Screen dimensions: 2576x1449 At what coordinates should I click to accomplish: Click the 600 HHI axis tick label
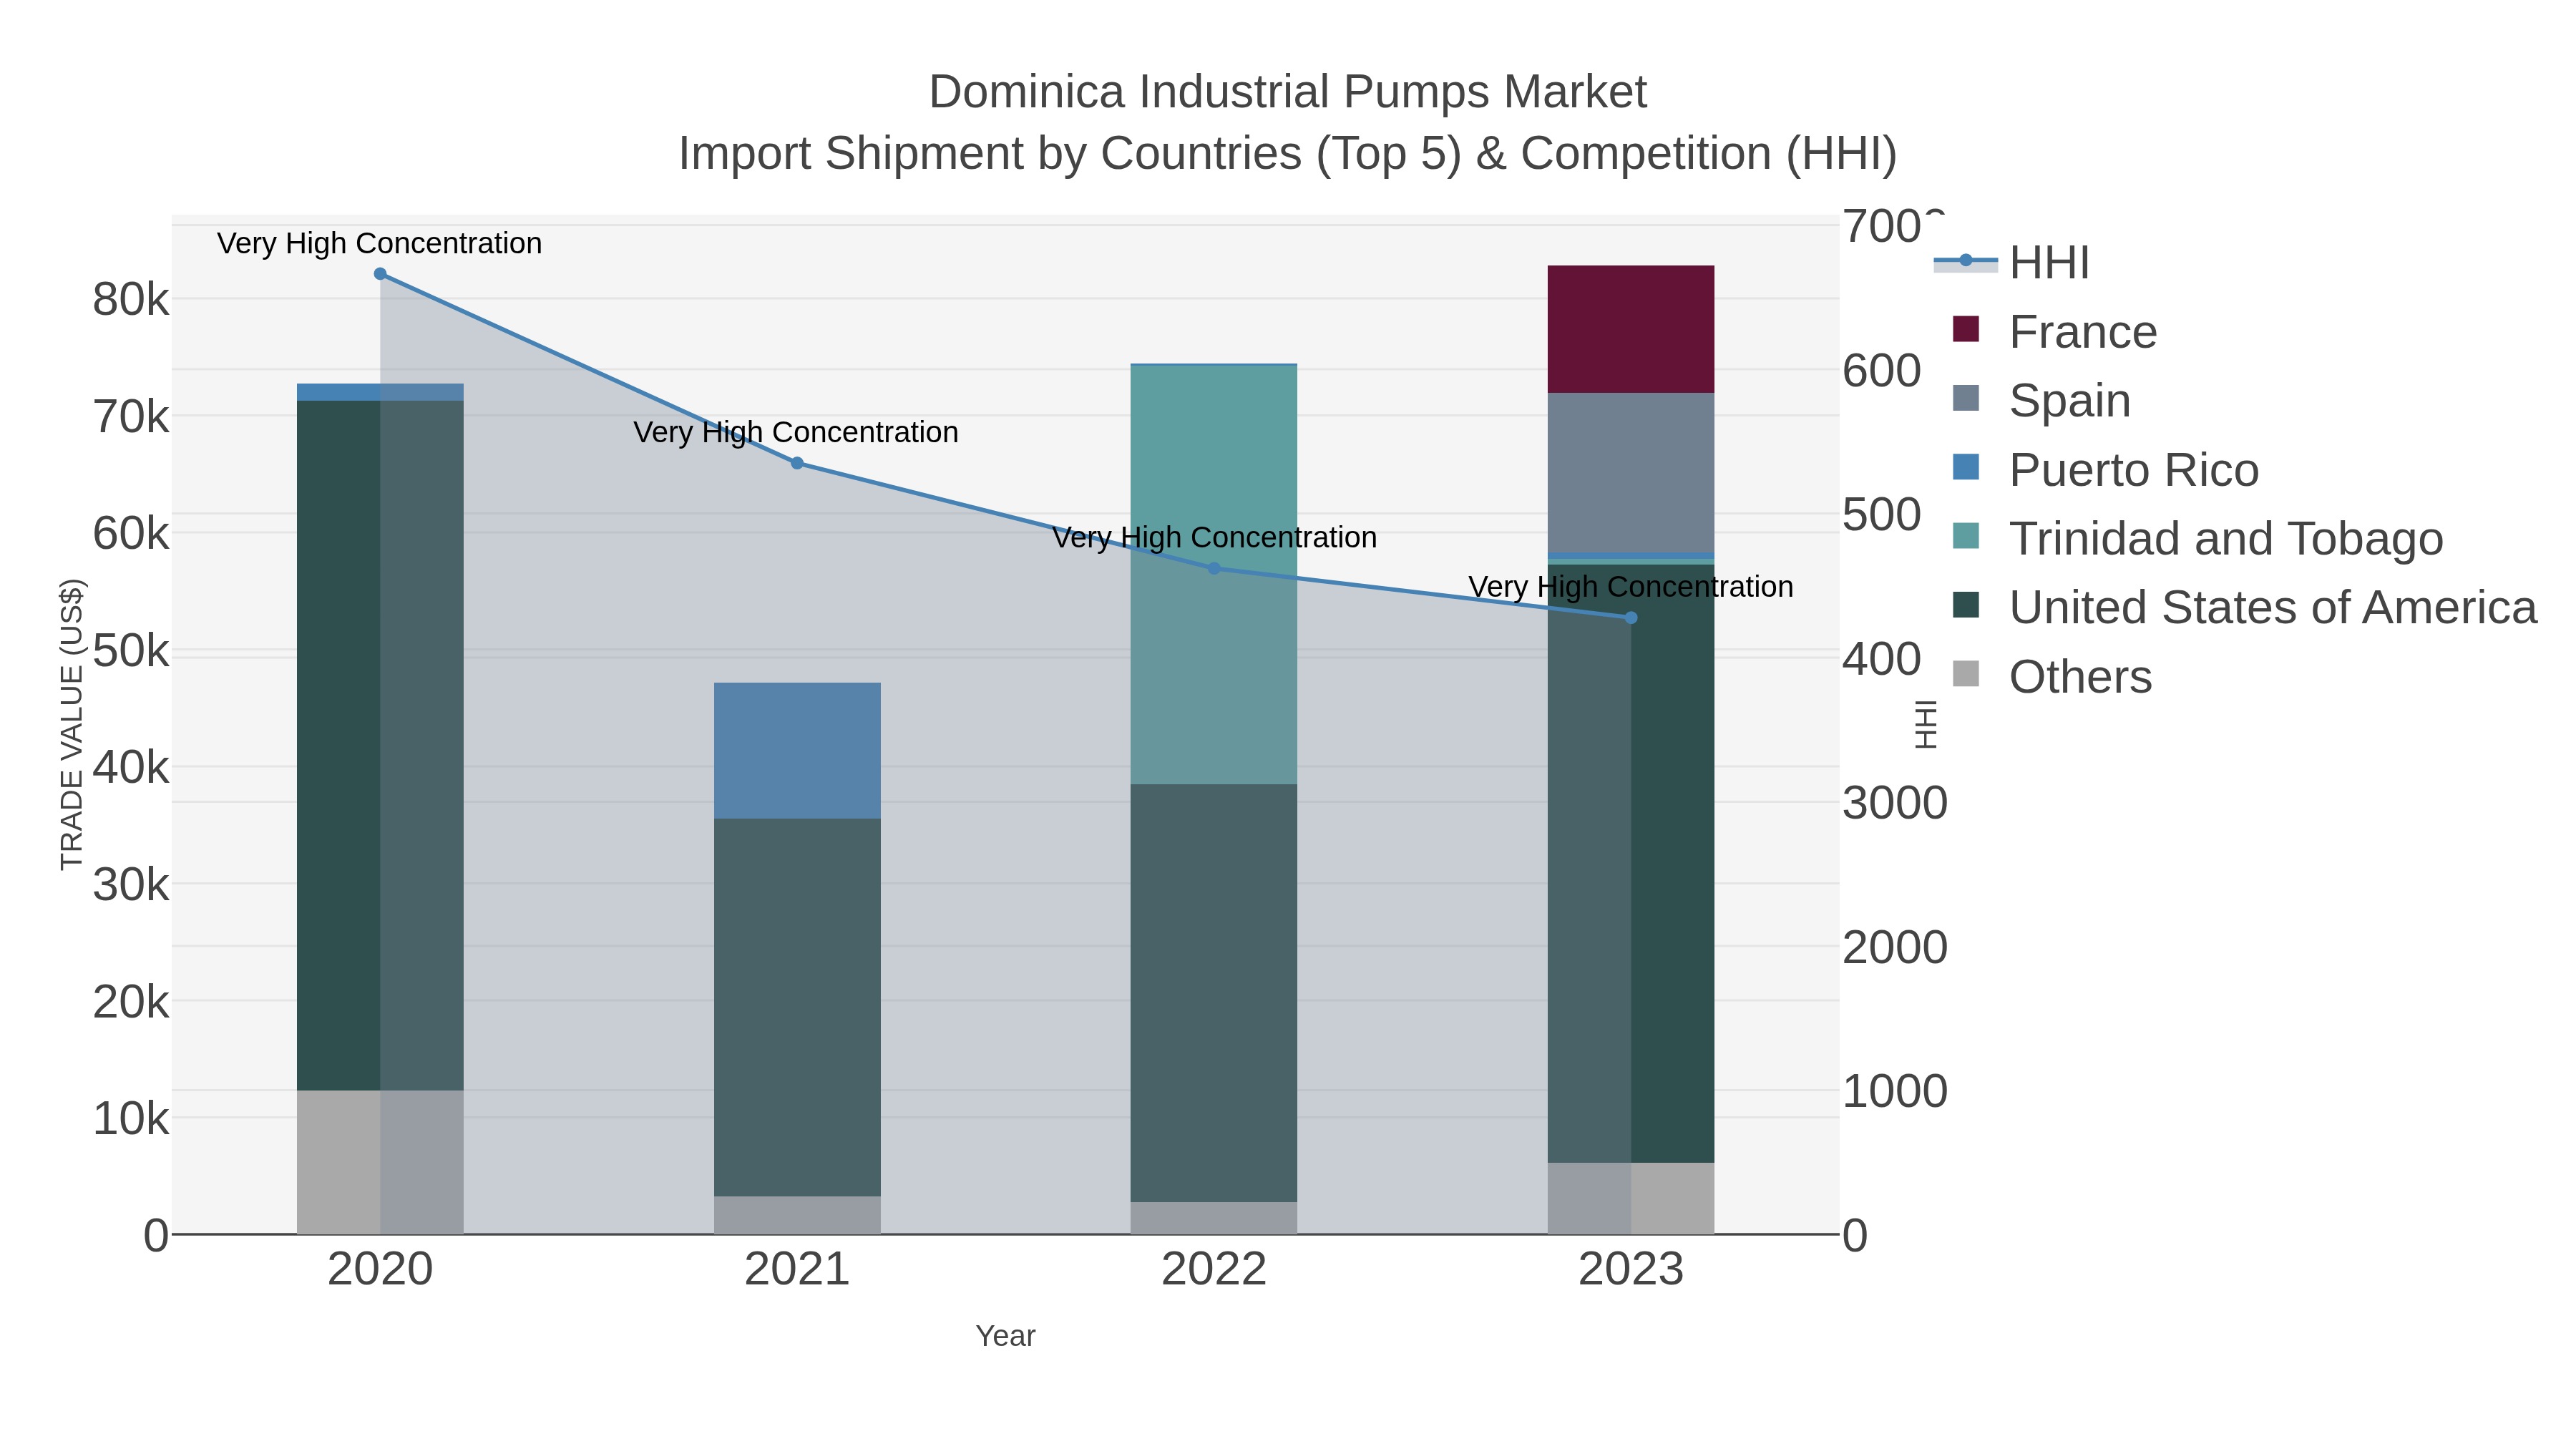[x=1882, y=371]
